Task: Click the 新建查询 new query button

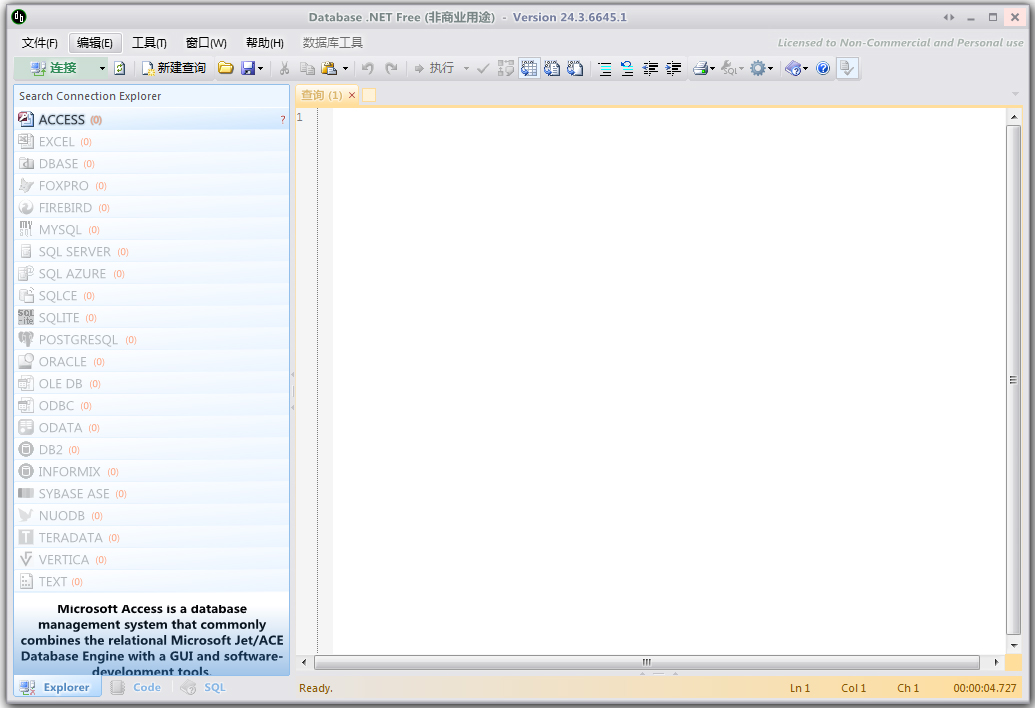Action: pyautogui.click(x=174, y=68)
